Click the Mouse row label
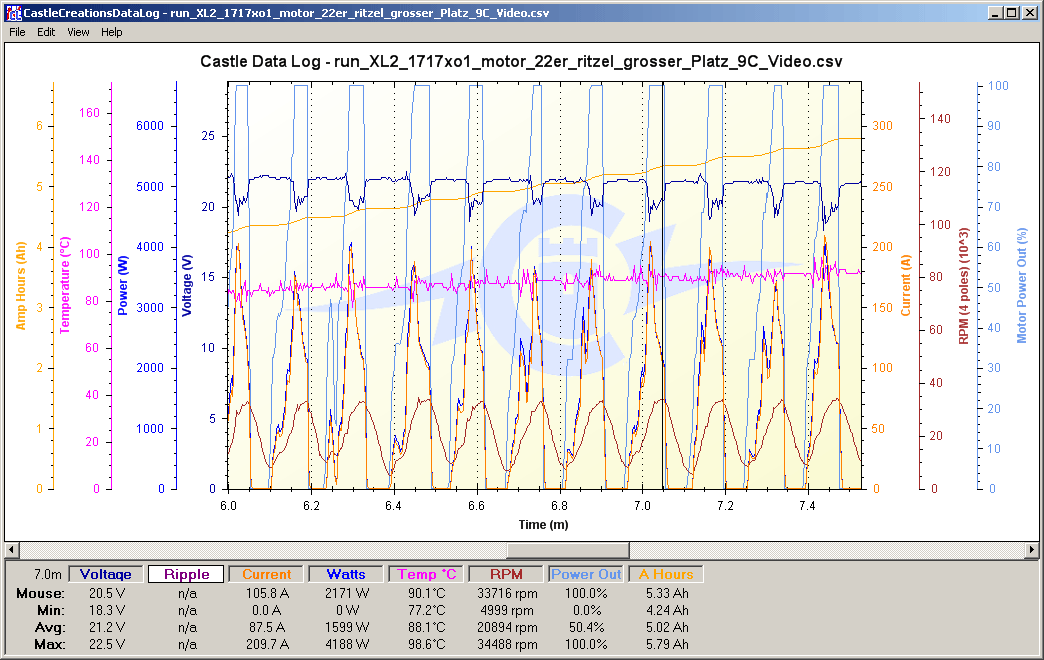This screenshot has width=1044, height=660. coord(41,593)
